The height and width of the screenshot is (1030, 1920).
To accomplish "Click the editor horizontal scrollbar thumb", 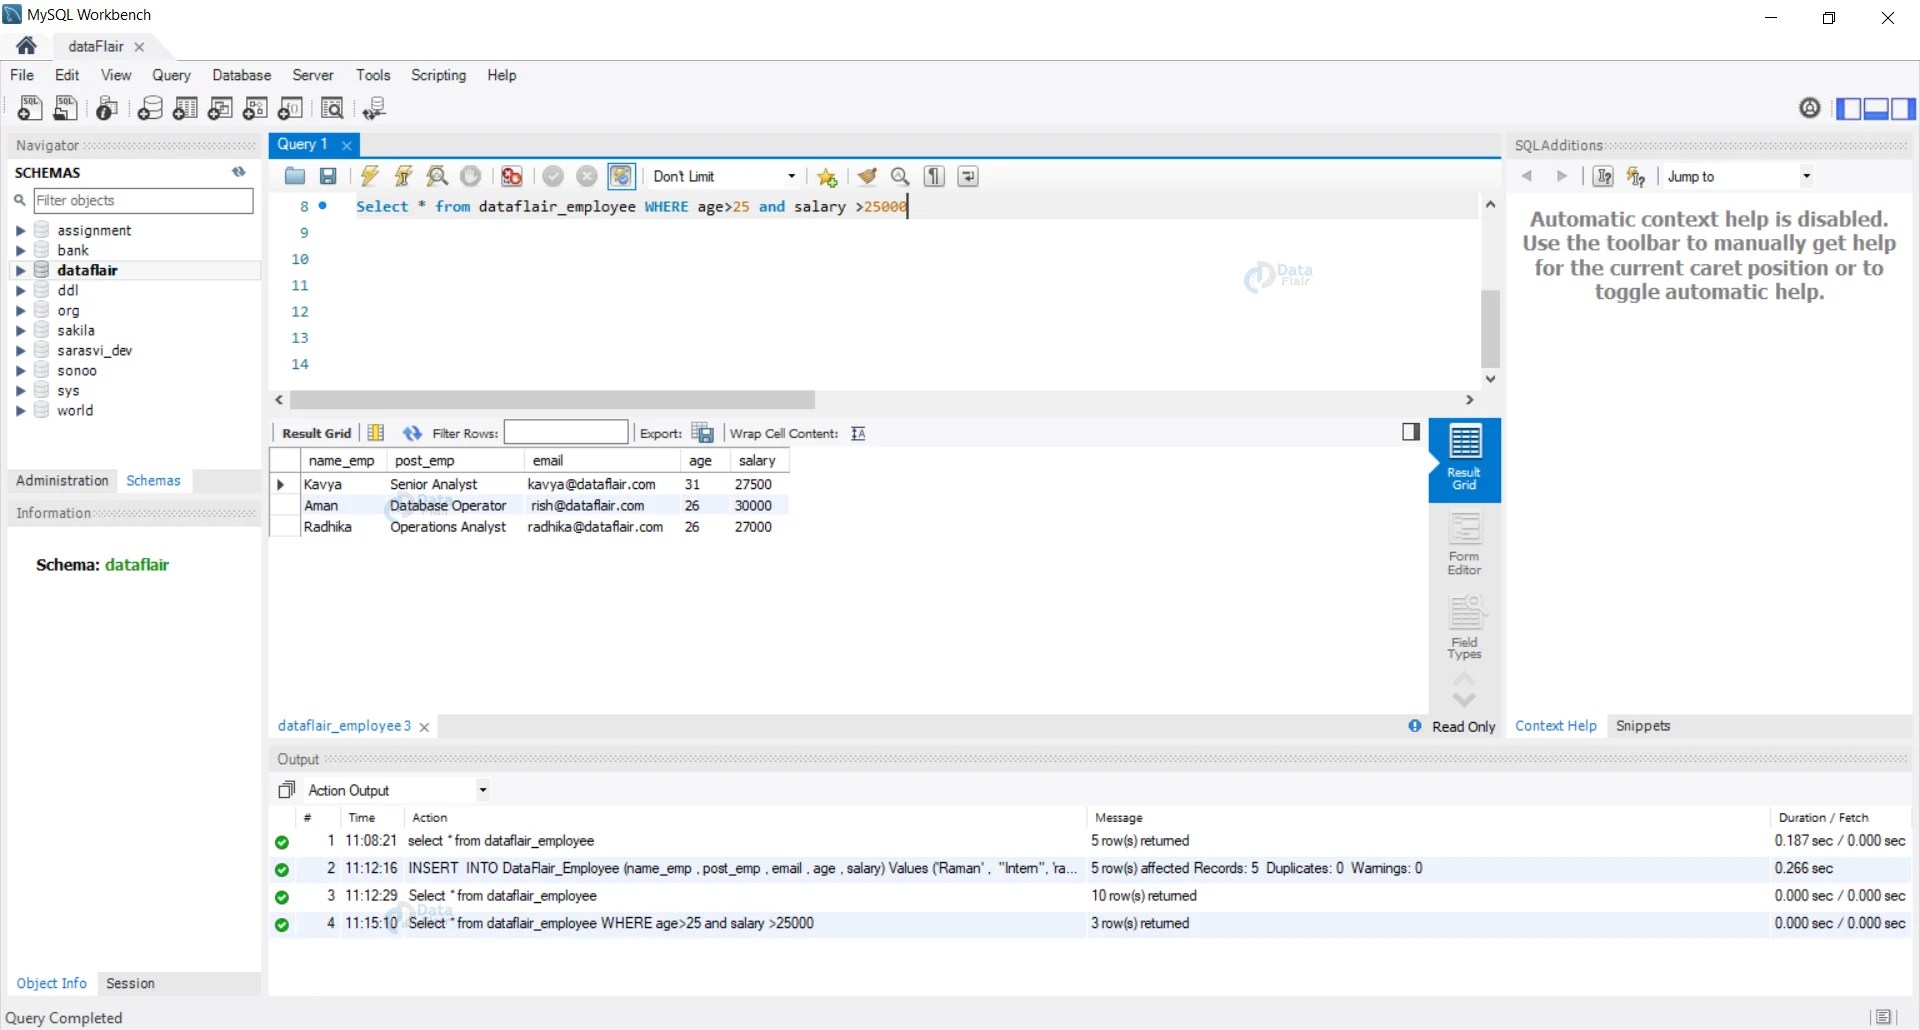I will point(552,400).
